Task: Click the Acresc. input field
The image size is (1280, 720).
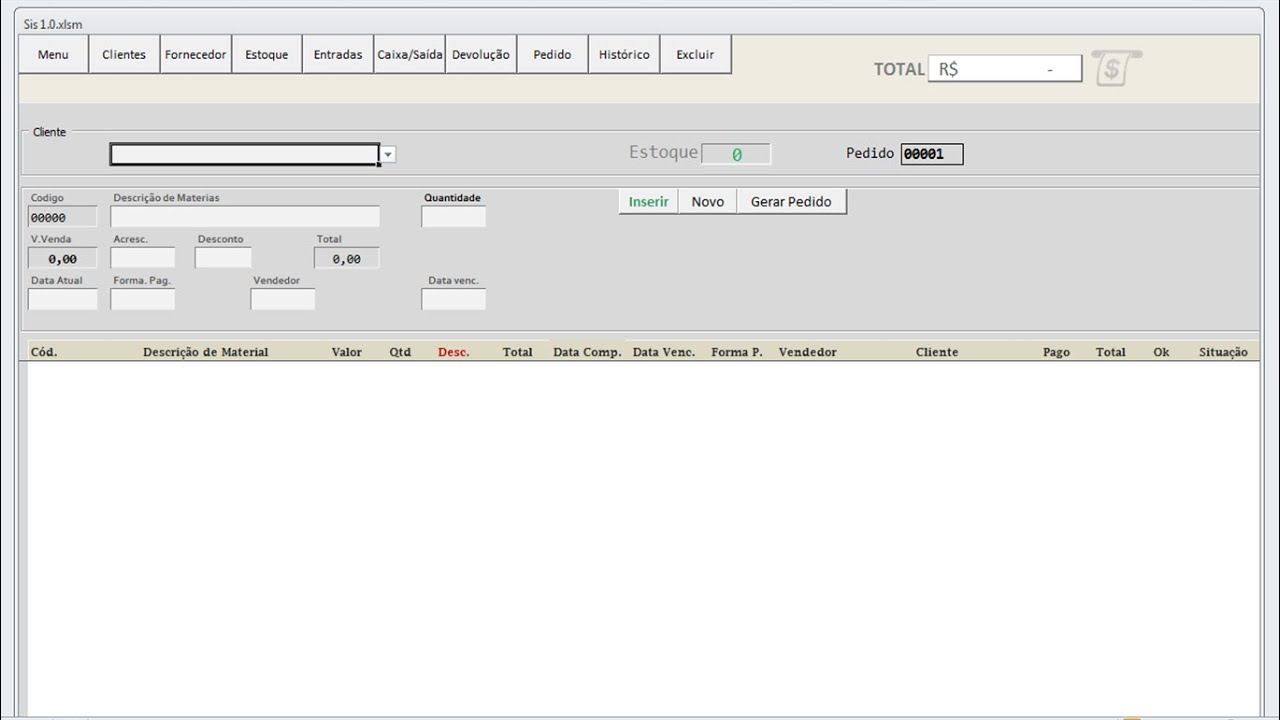Action: click(143, 259)
